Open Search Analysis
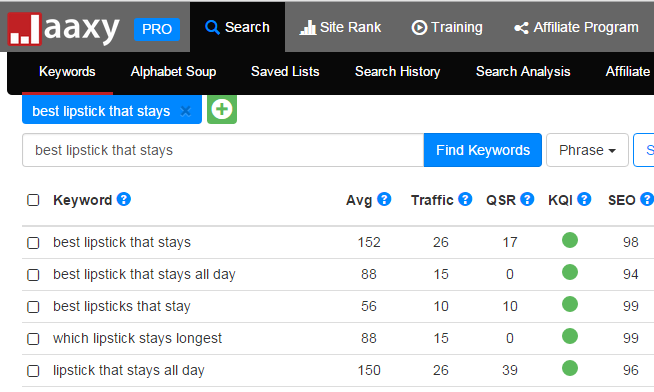The image size is (654, 392). (x=523, y=71)
